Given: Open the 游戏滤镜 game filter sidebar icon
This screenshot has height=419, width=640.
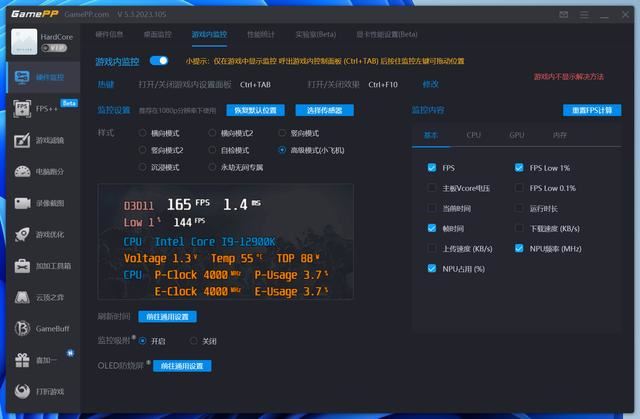Looking at the screenshot, I should (40, 139).
